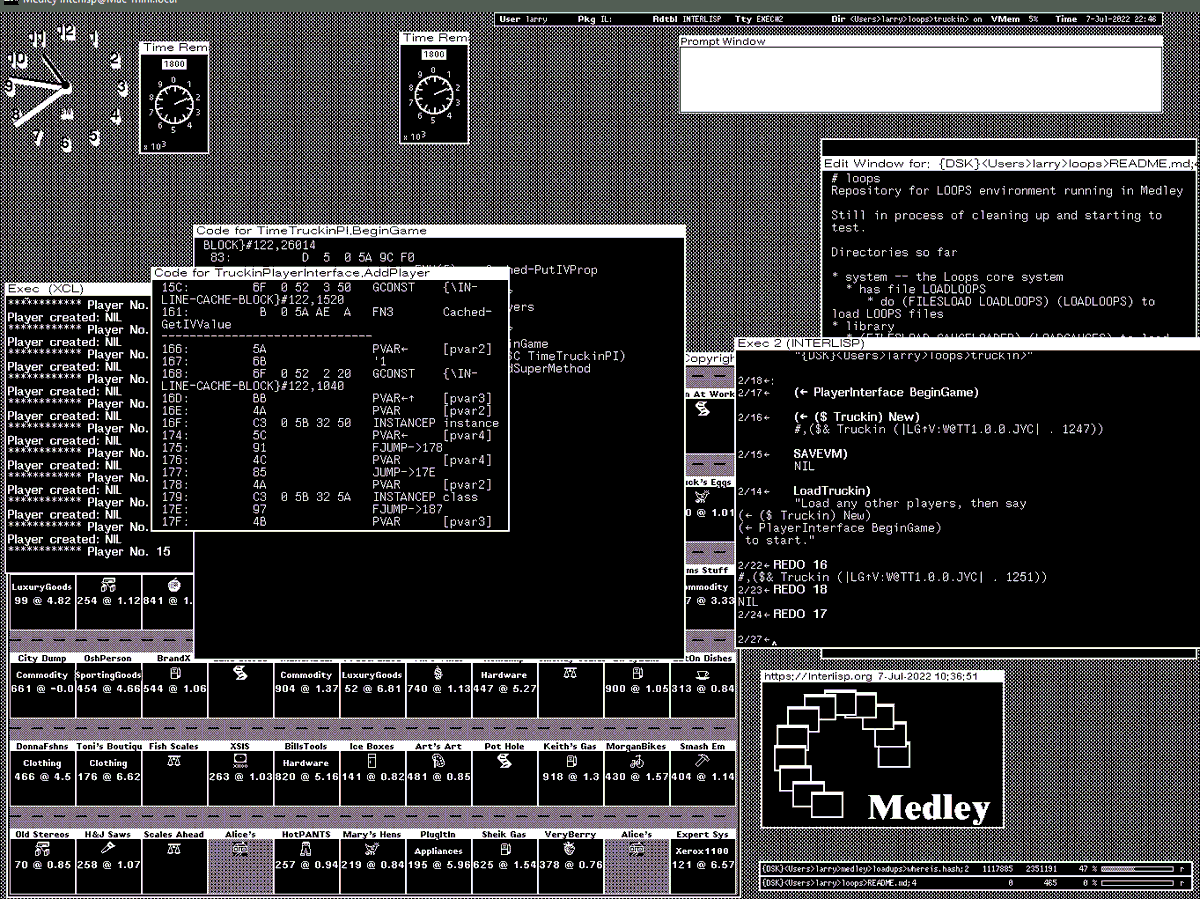Select the Code for TruckinPlayerInterface.AddPlayer title bar
The width and height of the screenshot is (1200, 899).
330,273
